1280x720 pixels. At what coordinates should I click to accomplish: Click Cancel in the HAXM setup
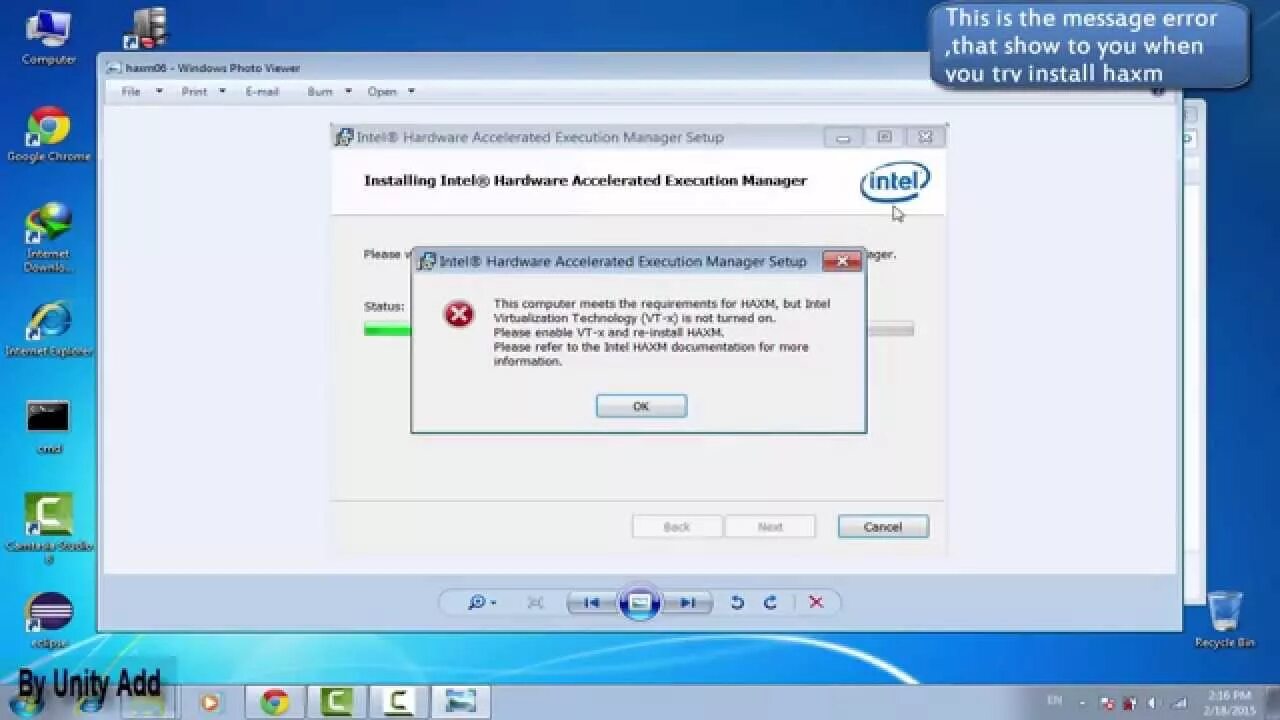click(x=883, y=526)
